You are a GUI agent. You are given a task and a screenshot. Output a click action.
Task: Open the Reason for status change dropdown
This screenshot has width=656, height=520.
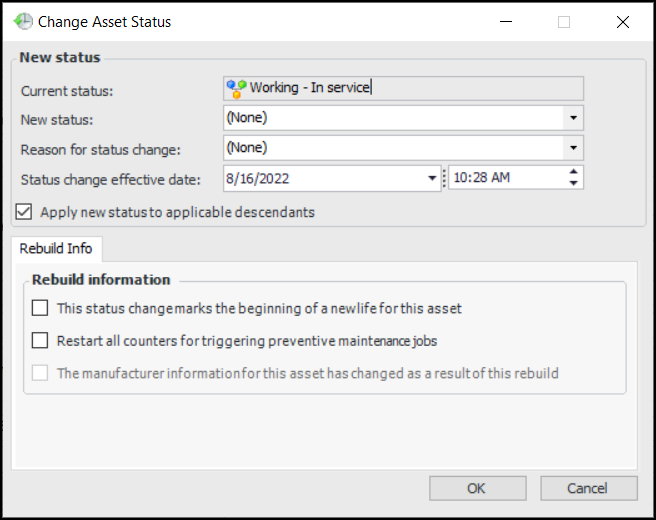click(x=573, y=148)
